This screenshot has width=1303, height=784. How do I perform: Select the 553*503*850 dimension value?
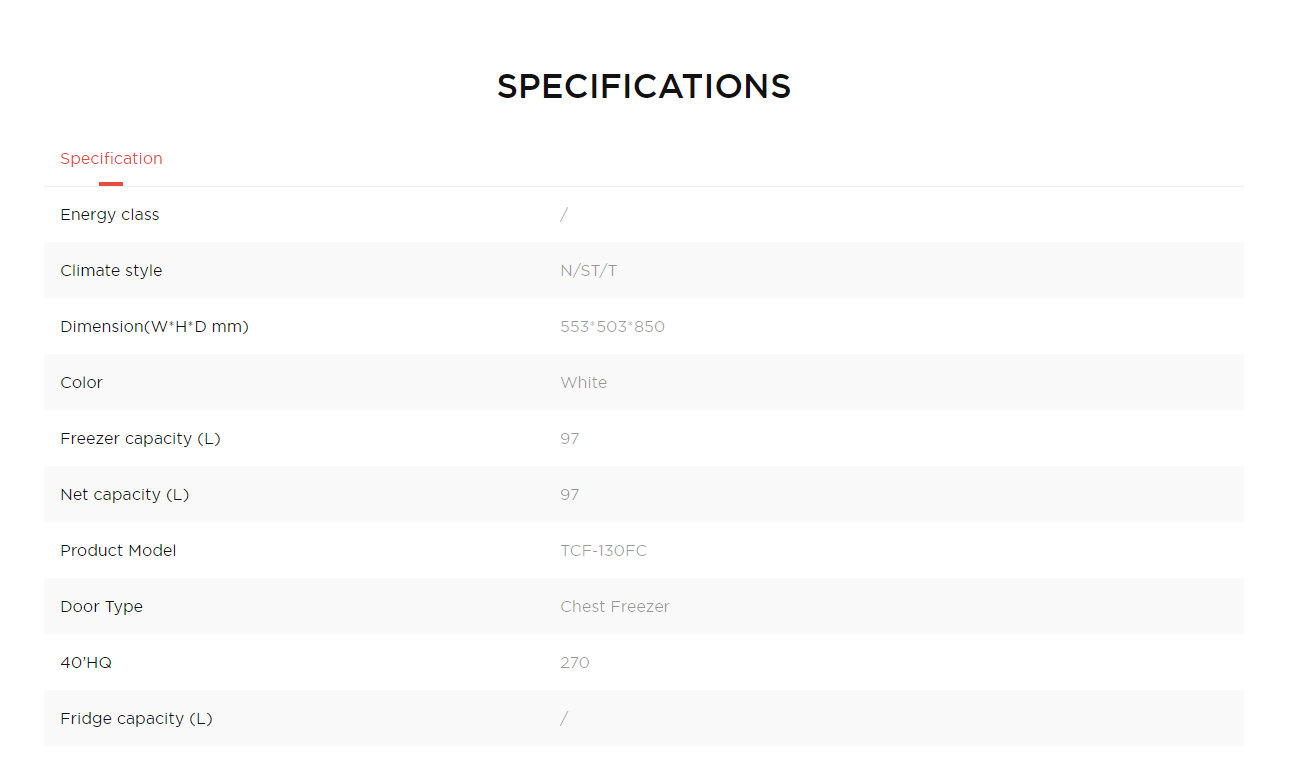tap(612, 327)
